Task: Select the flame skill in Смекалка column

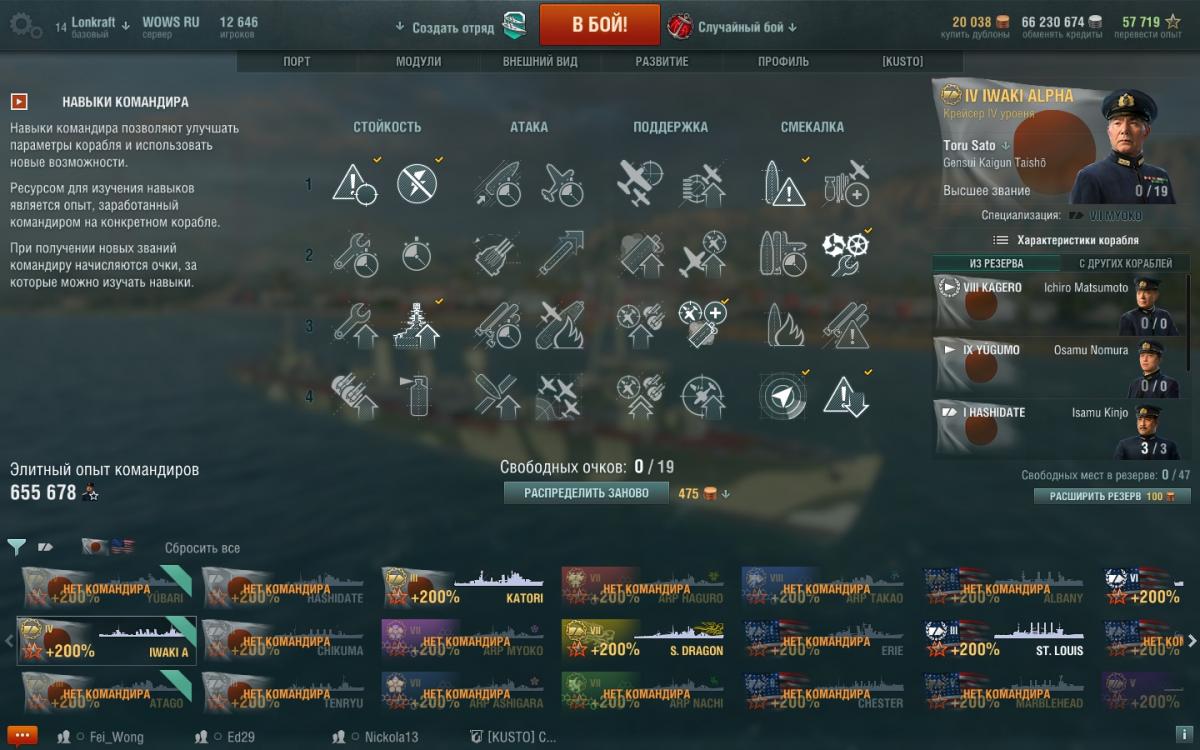Action: click(783, 325)
